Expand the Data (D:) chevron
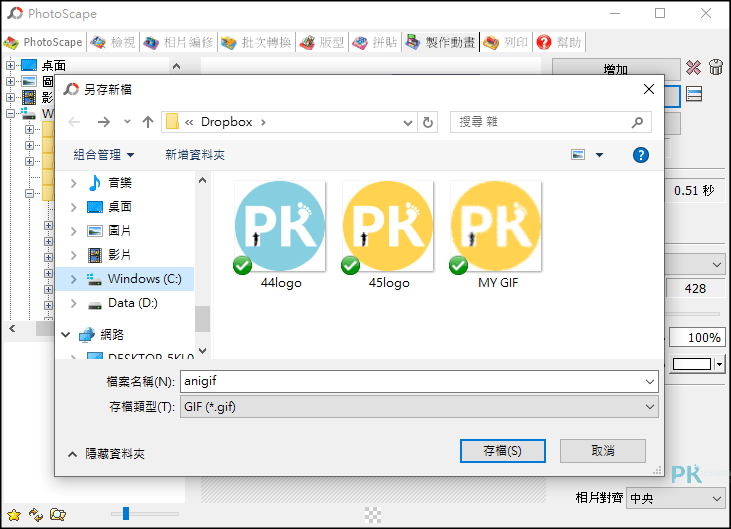Viewport: 731px width, 529px height. click(73, 303)
